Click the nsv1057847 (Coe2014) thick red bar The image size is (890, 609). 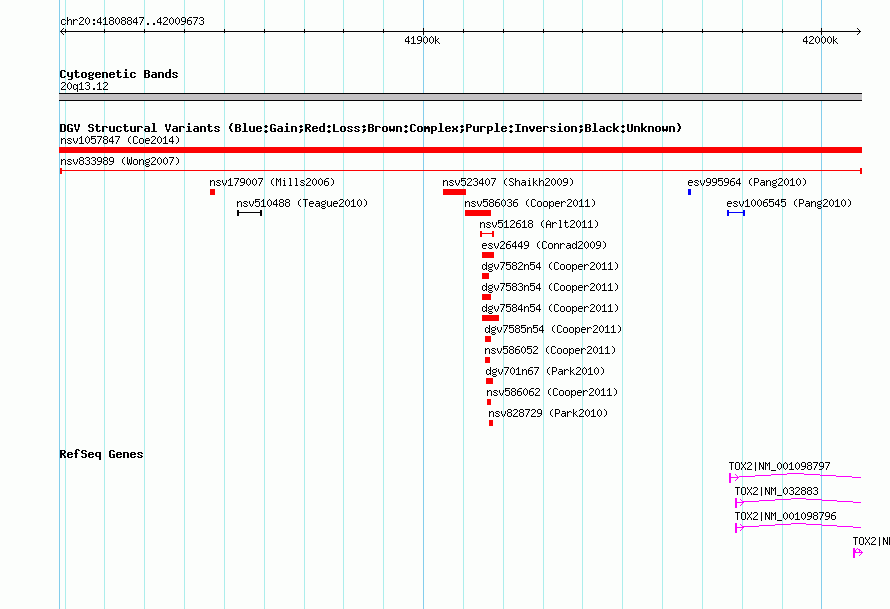pyautogui.click(x=460, y=150)
